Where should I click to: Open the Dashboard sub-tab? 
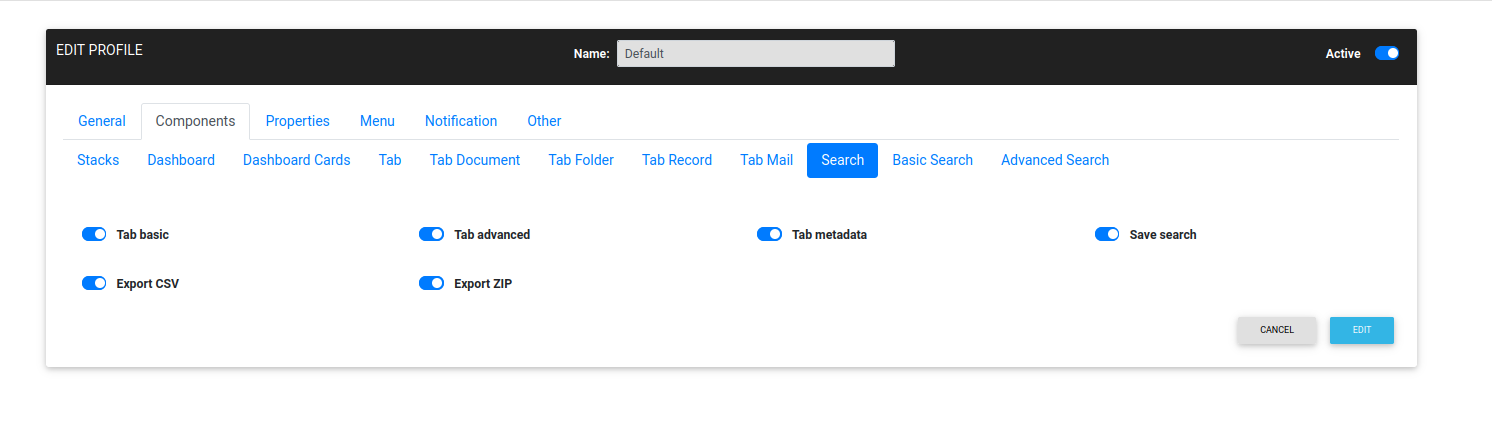[x=181, y=160]
